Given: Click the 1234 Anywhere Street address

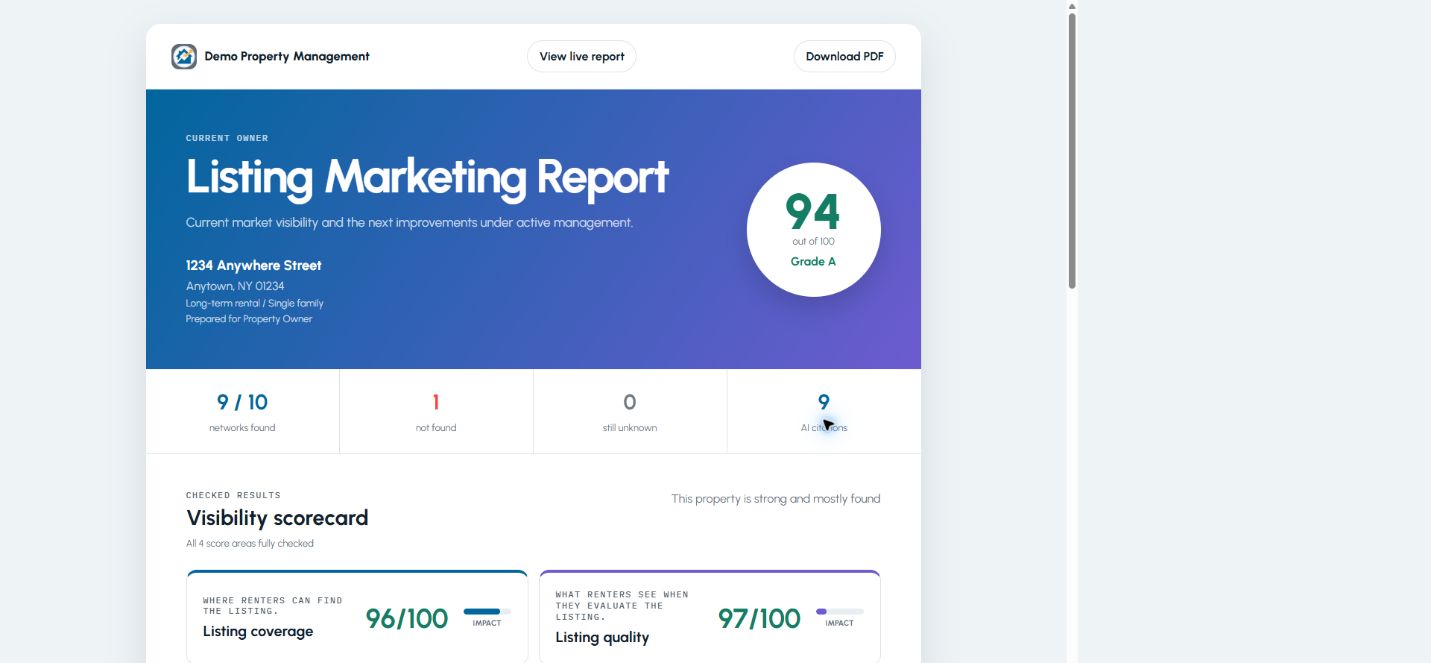Looking at the screenshot, I should tap(254, 265).
